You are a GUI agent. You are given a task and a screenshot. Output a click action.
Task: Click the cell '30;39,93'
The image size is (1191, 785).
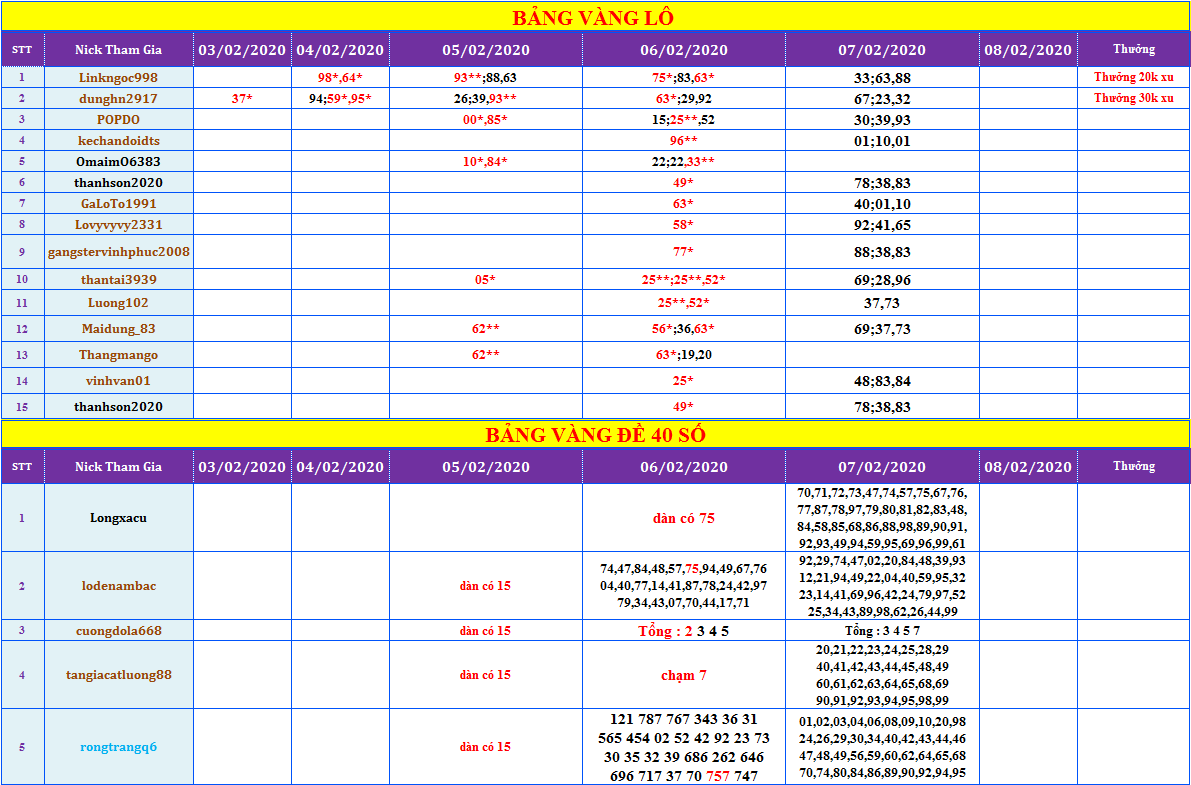[x=882, y=119]
